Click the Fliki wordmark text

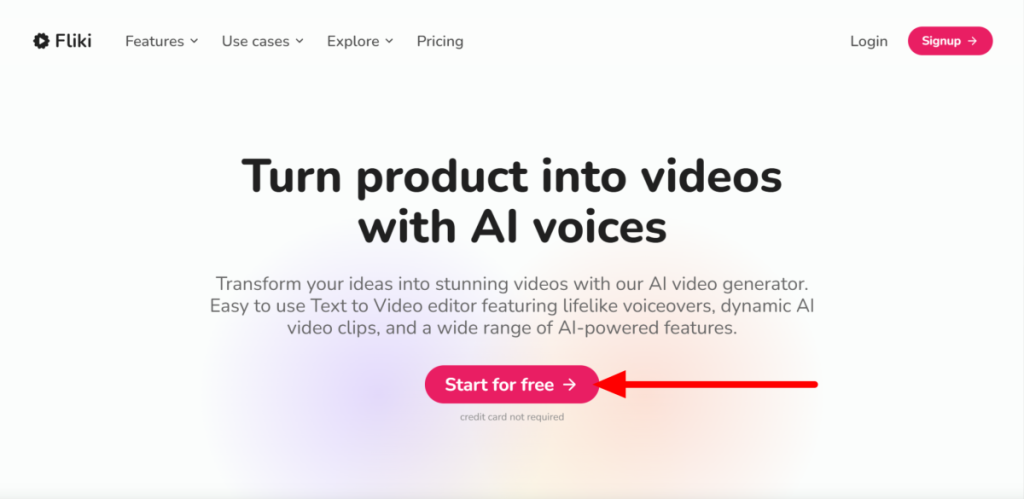pos(74,41)
